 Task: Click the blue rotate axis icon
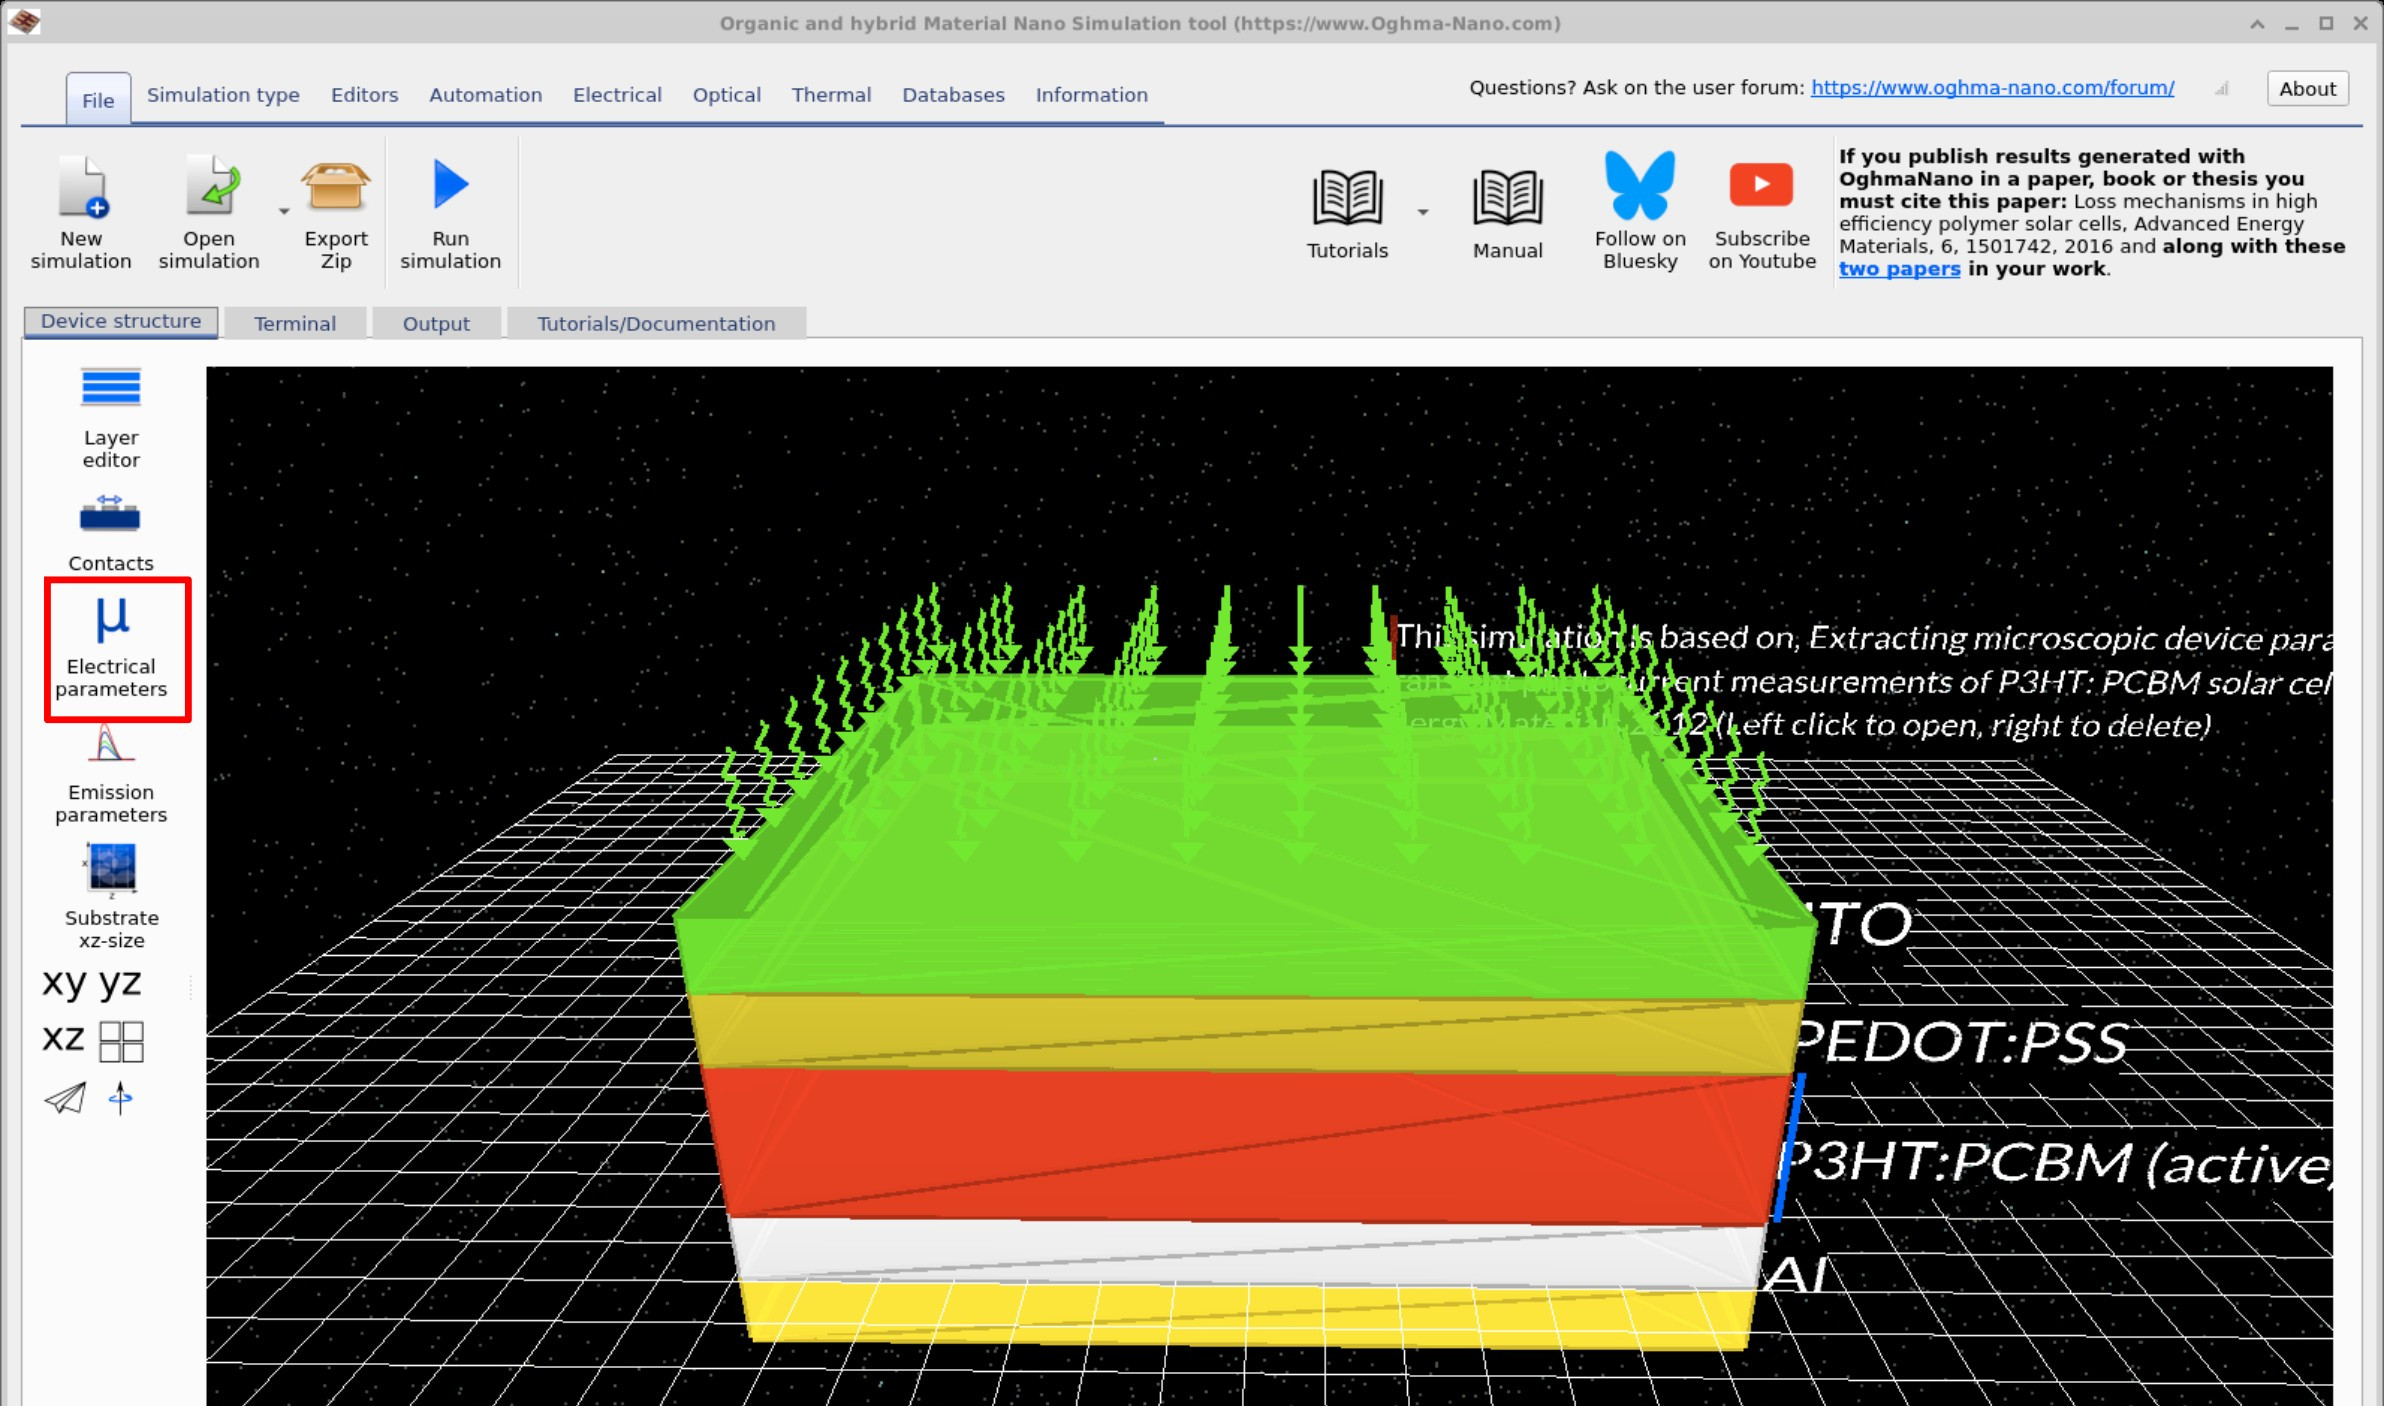click(x=120, y=1098)
